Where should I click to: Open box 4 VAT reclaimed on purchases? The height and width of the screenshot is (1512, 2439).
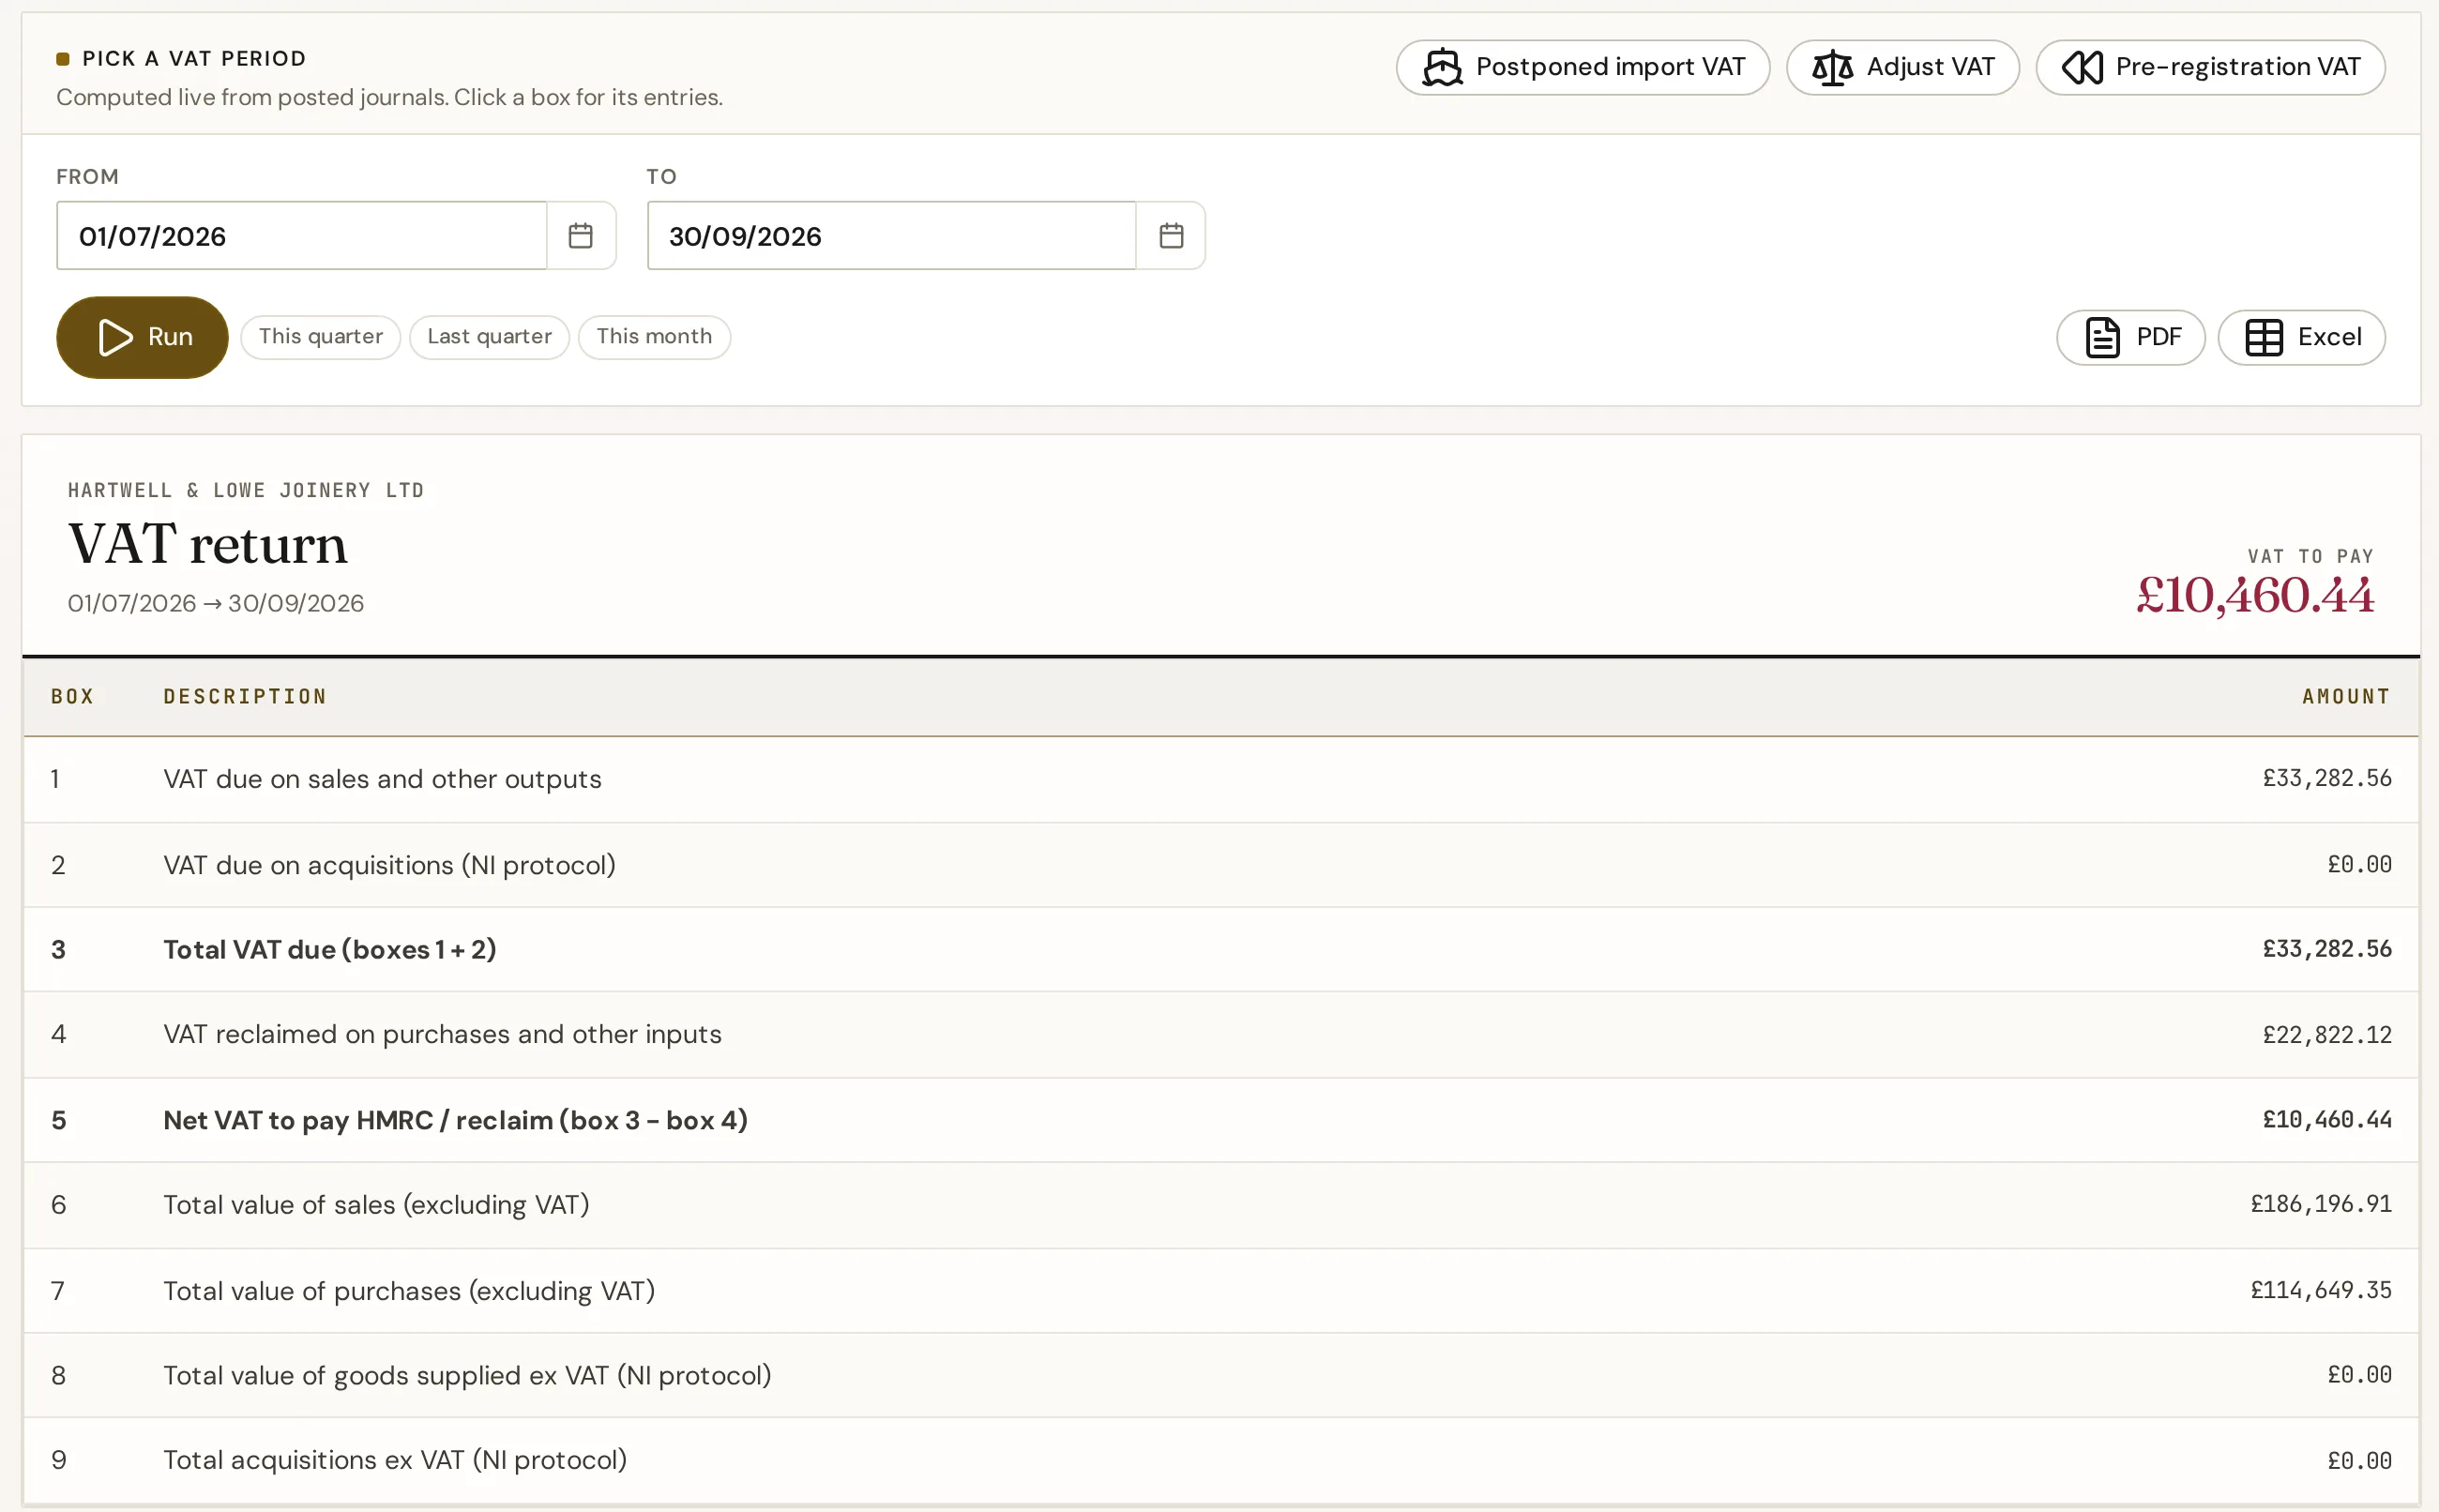[1220, 1034]
